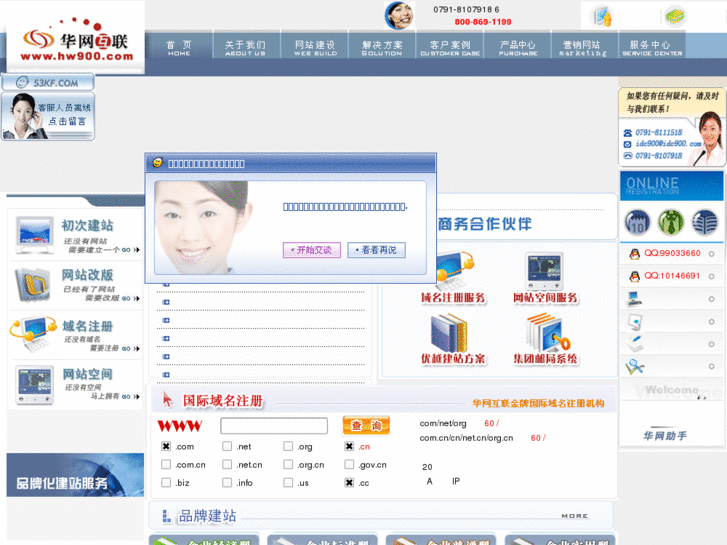Click the 华网助手 label
This screenshot has height=545, width=727.
coord(665,436)
